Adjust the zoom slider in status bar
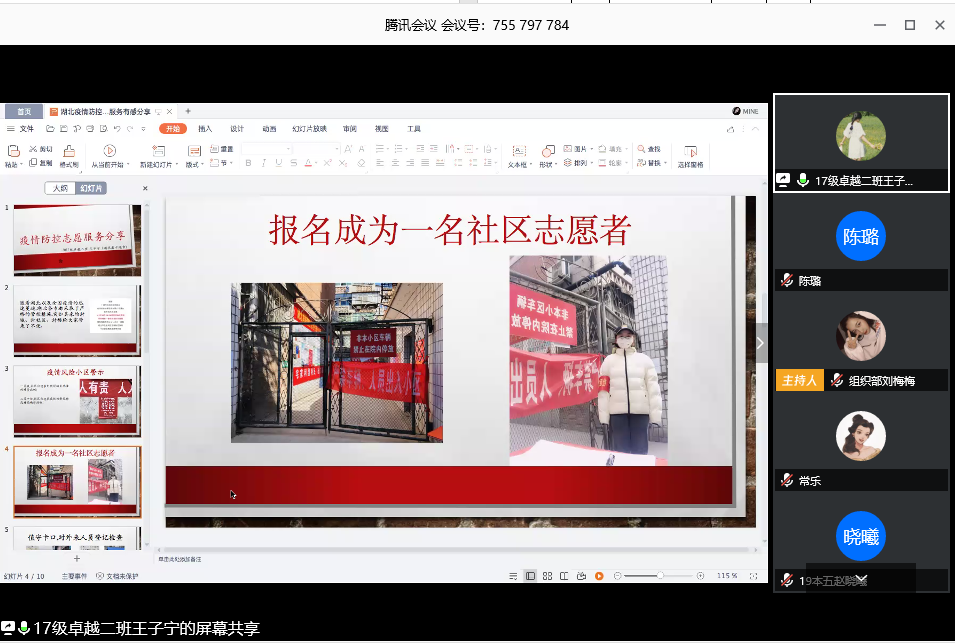 (x=660, y=576)
